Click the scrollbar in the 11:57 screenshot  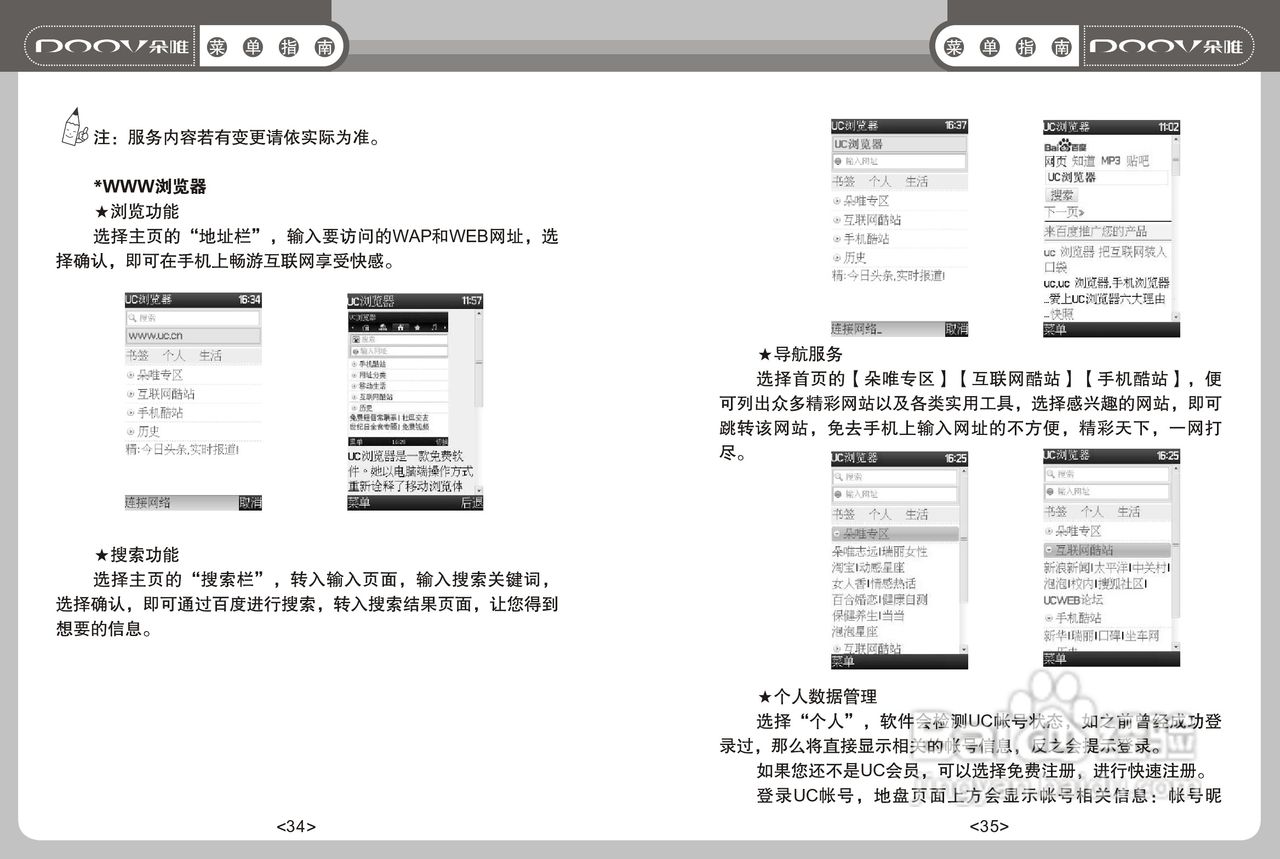click(479, 400)
